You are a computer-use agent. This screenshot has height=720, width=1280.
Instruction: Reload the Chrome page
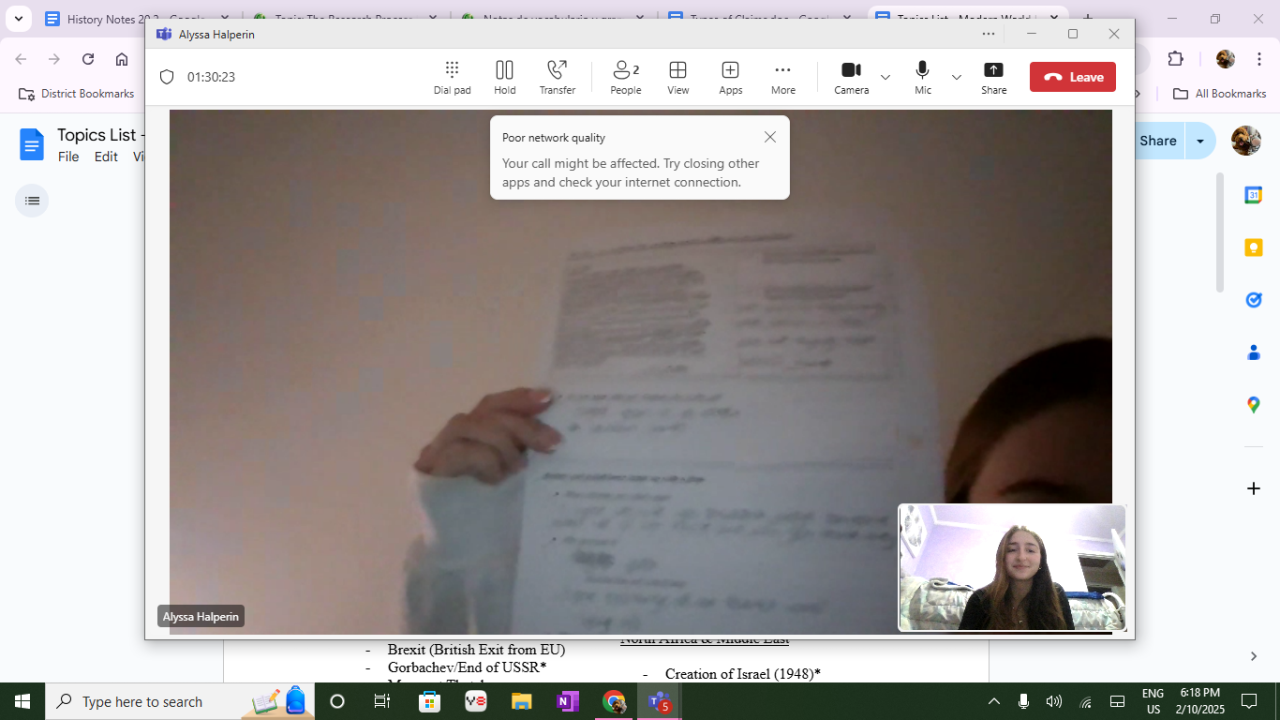pyautogui.click(x=88, y=59)
